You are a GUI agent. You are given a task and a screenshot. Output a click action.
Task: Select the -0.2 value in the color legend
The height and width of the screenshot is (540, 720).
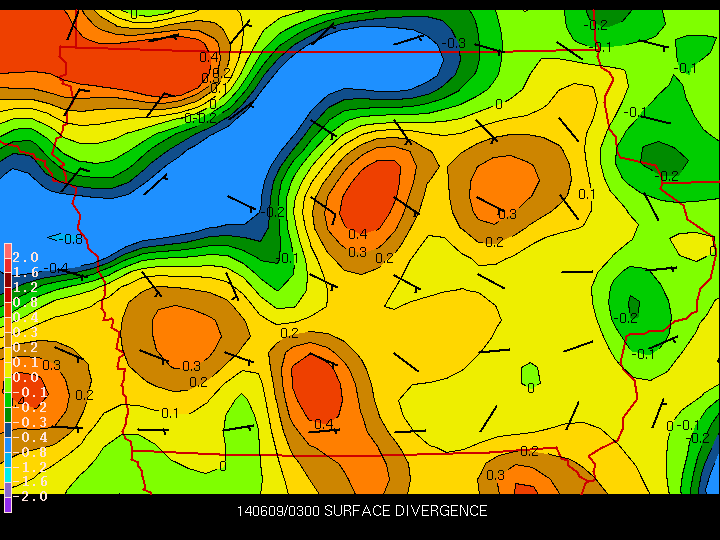point(30,407)
